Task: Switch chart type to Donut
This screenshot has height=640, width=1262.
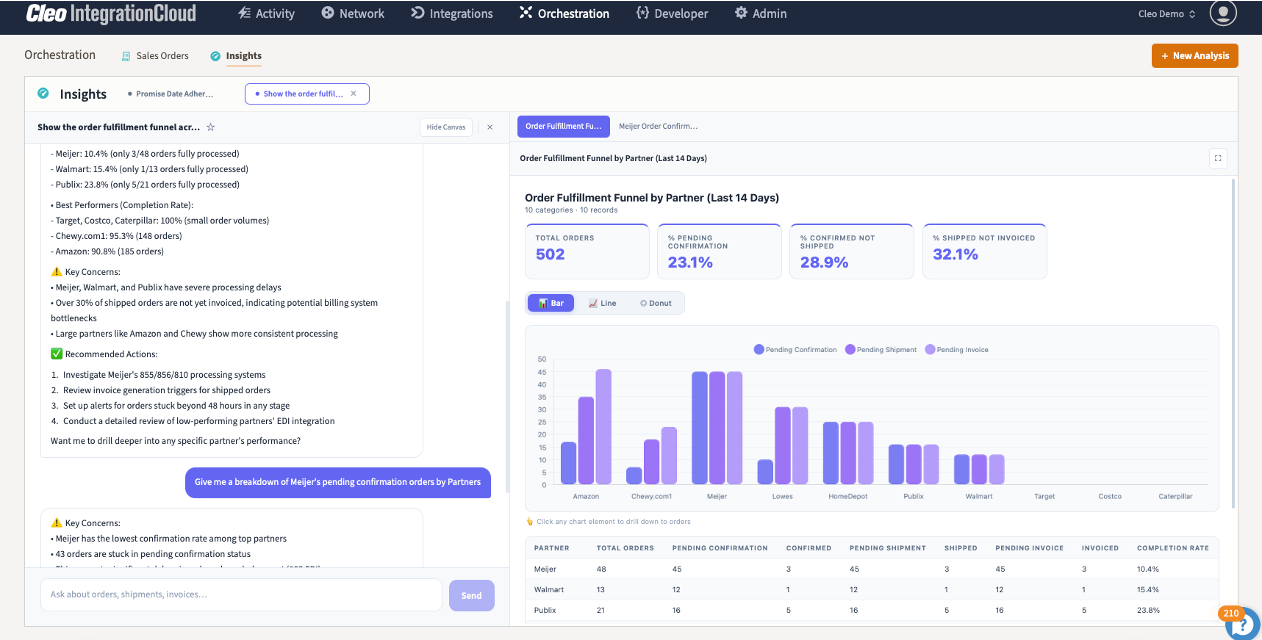Action: [x=656, y=303]
